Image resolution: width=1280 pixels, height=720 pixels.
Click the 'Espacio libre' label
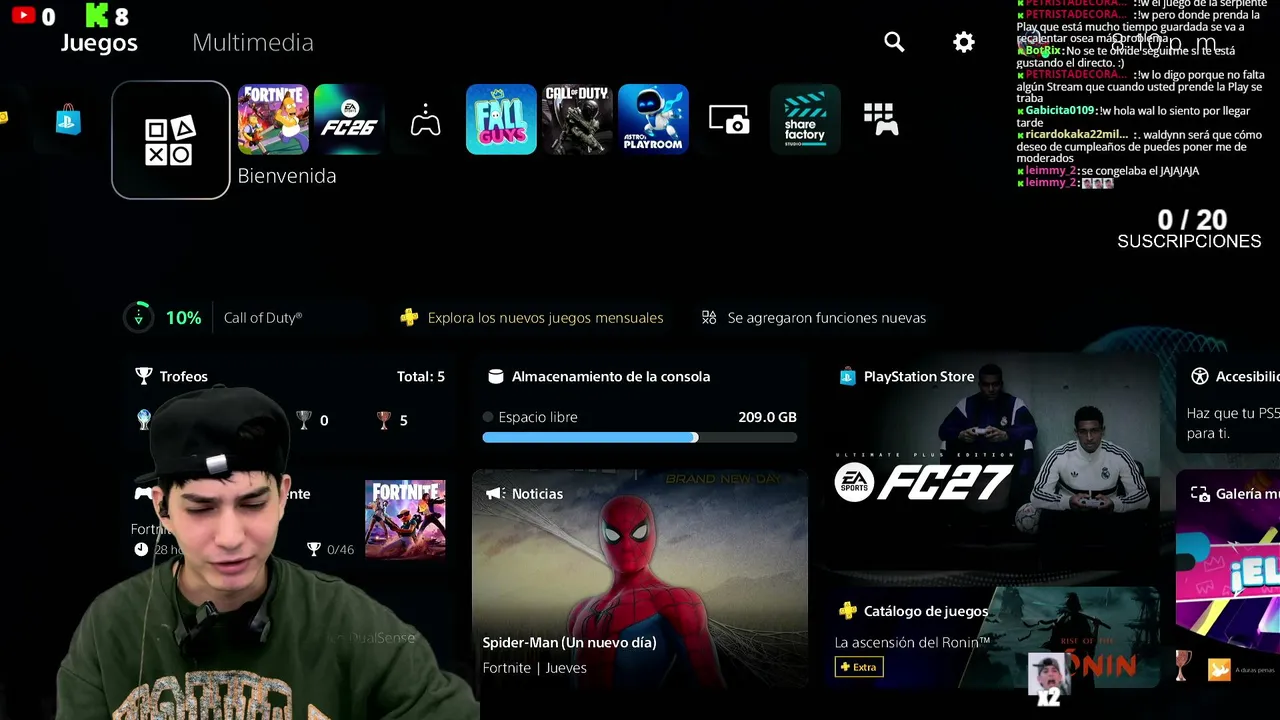[x=538, y=417]
